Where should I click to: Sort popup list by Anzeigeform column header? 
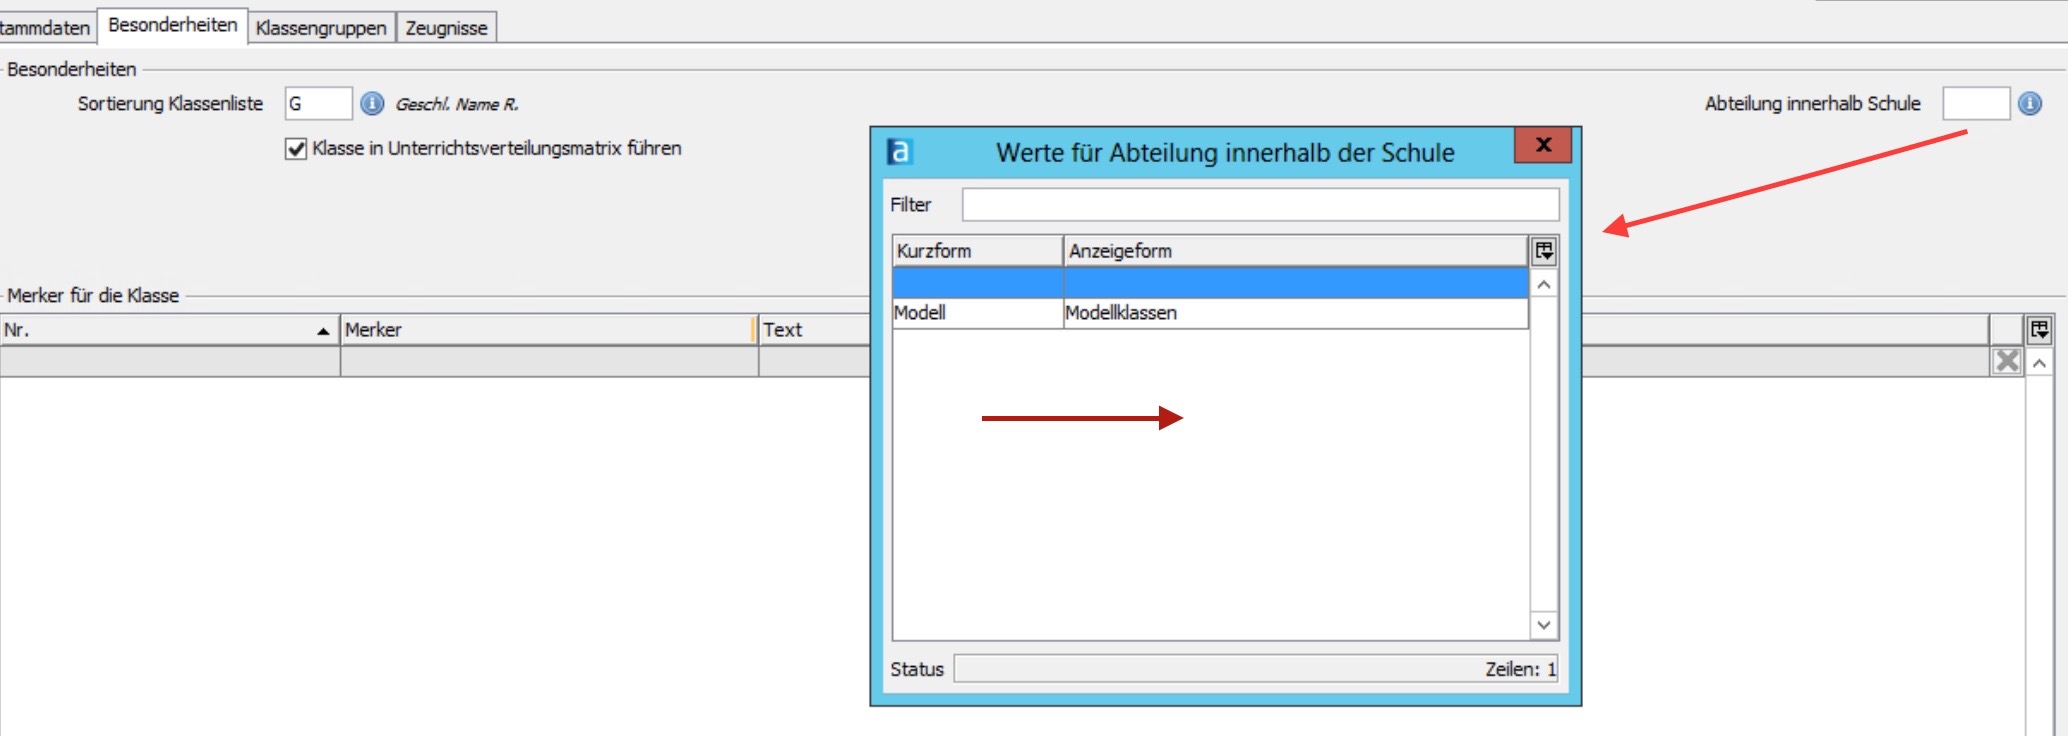[1296, 251]
